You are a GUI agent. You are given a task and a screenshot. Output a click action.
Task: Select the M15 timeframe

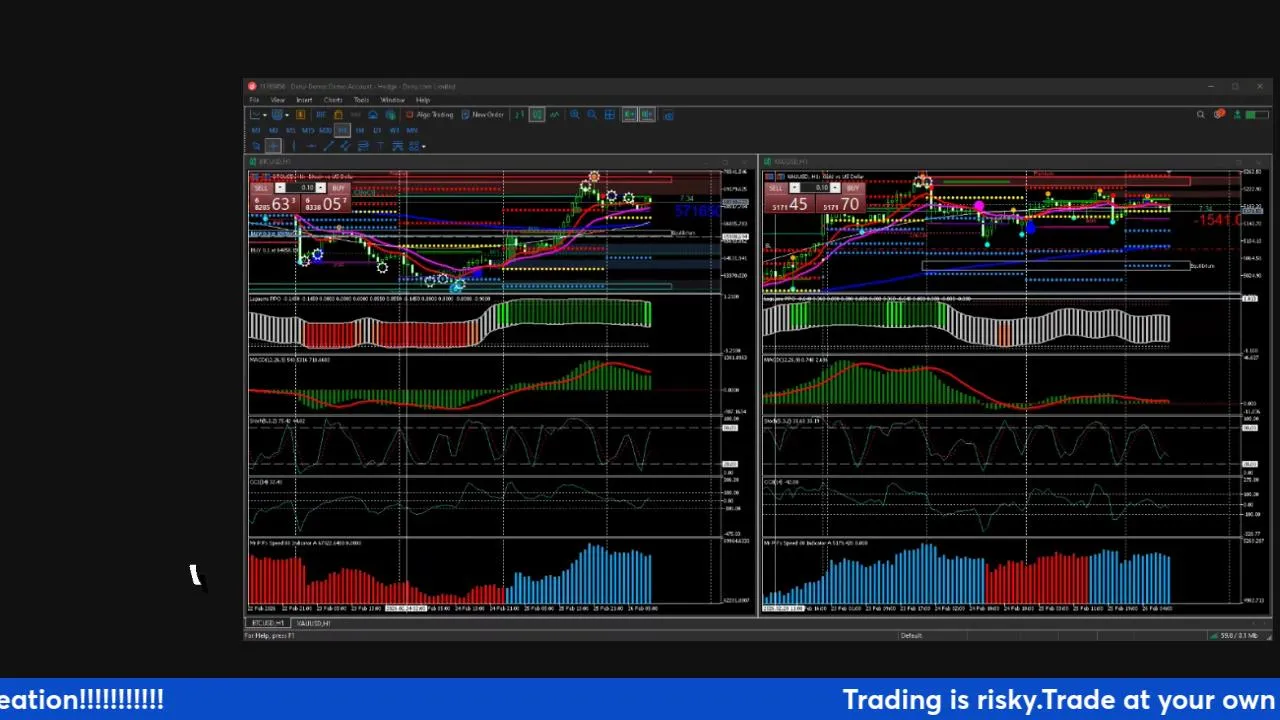pyautogui.click(x=308, y=130)
